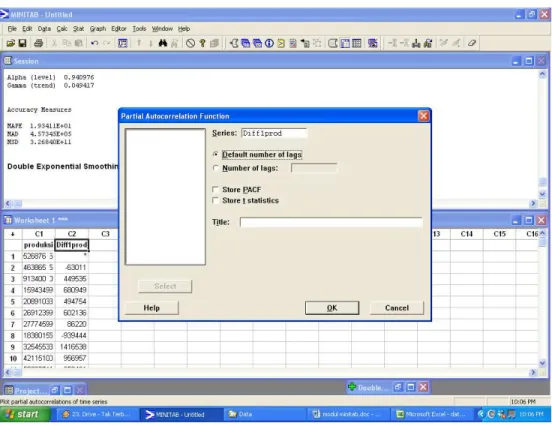
Task: Click Worksheet vertical scroll down arrow
Action: (542, 363)
